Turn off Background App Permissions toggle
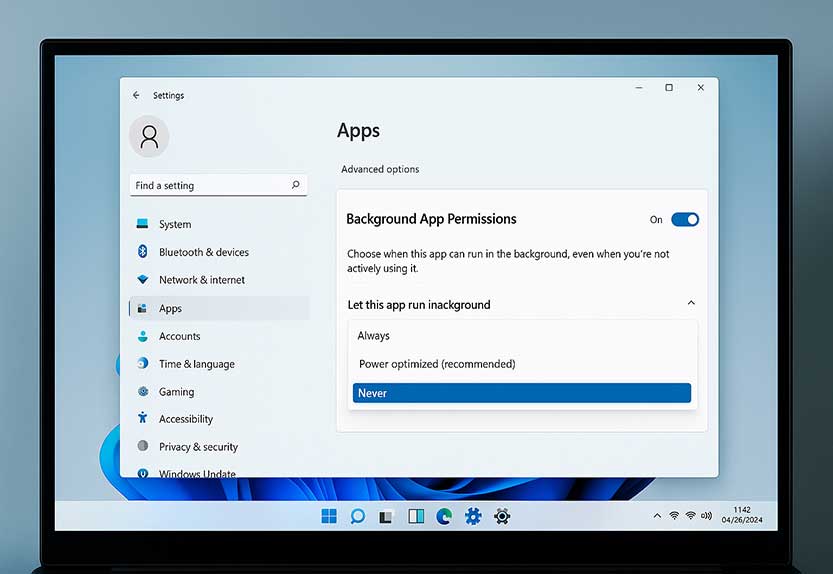 pyautogui.click(x=685, y=220)
